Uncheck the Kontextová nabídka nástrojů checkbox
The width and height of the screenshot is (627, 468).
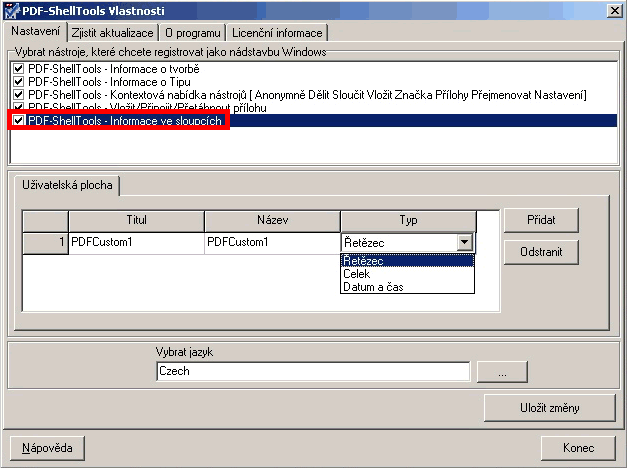[19, 94]
